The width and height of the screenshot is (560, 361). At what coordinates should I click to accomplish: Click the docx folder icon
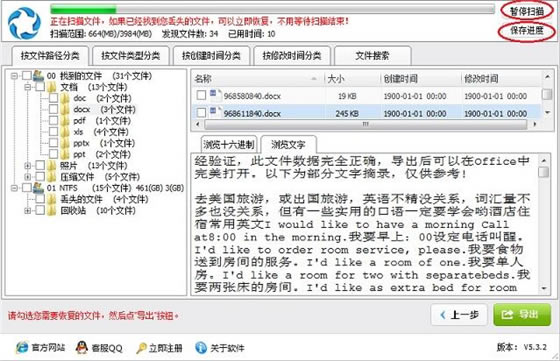(65, 109)
